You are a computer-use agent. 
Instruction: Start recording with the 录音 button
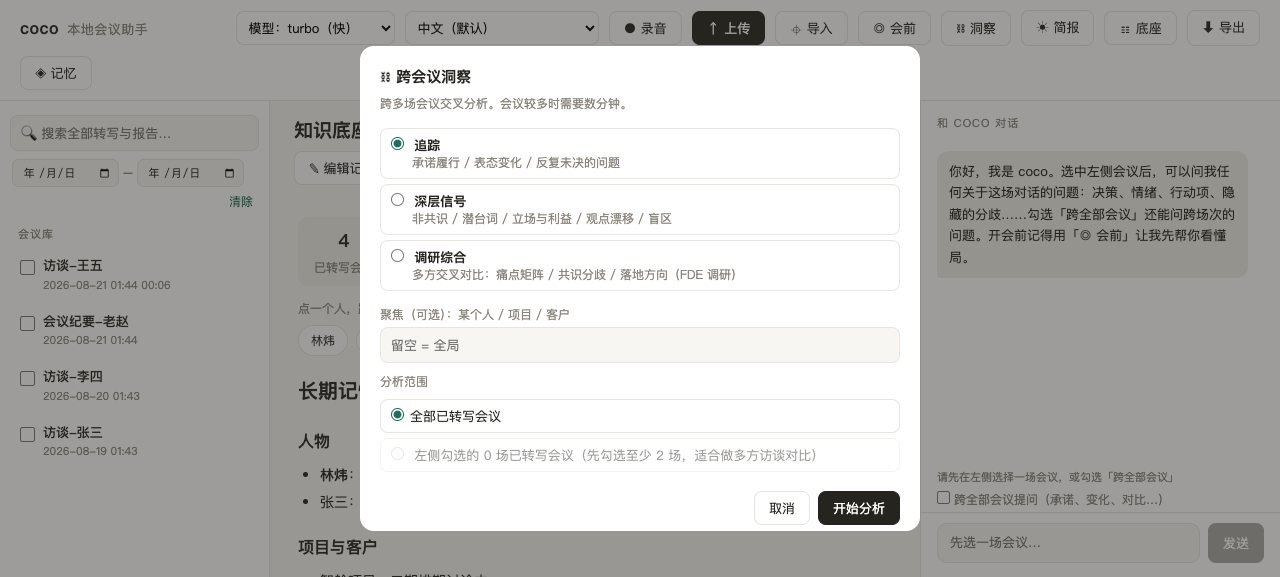point(645,28)
